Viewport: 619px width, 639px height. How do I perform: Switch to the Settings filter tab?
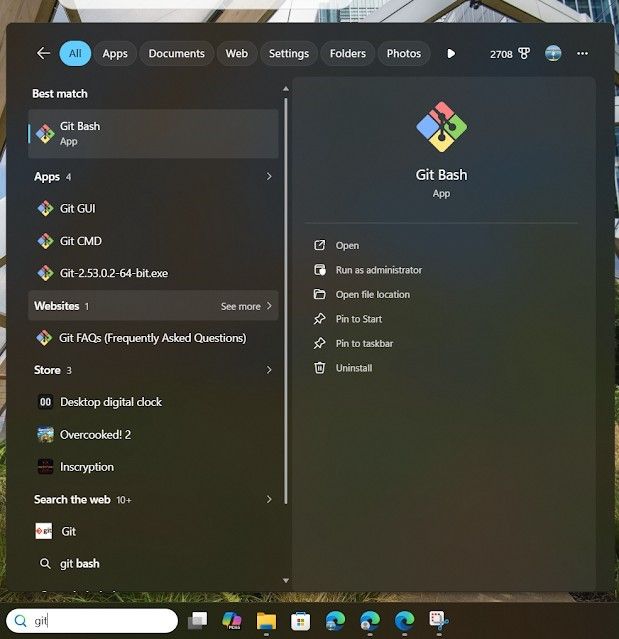[x=288, y=54]
